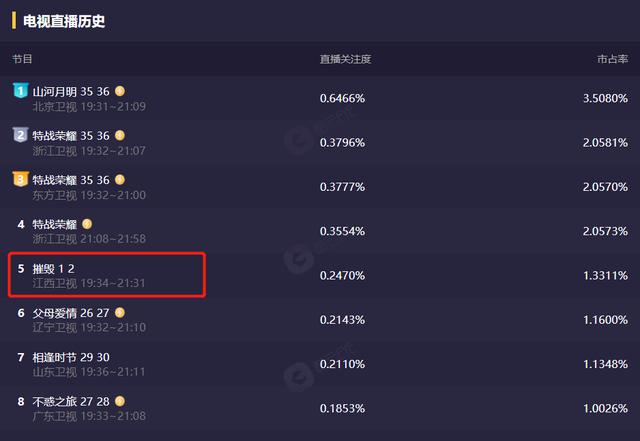The height and width of the screenshot is (441, 640).
Task: Open 相逢时节 29 30 program entry
Action: tap(71, 357)
